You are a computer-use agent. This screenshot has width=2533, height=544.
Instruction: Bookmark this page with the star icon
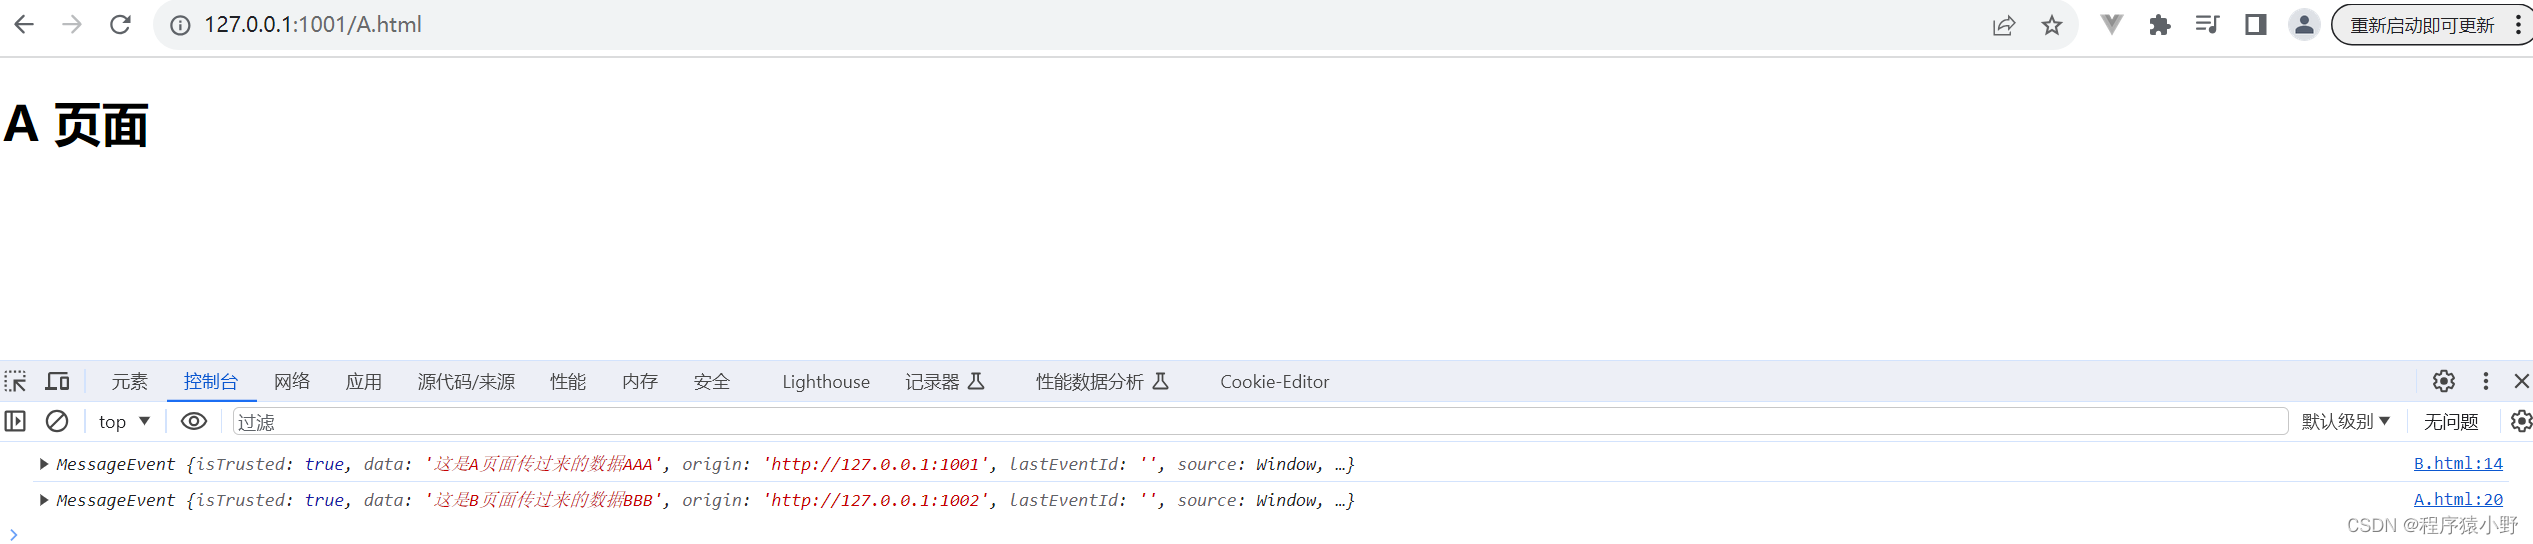point(2052,25)
